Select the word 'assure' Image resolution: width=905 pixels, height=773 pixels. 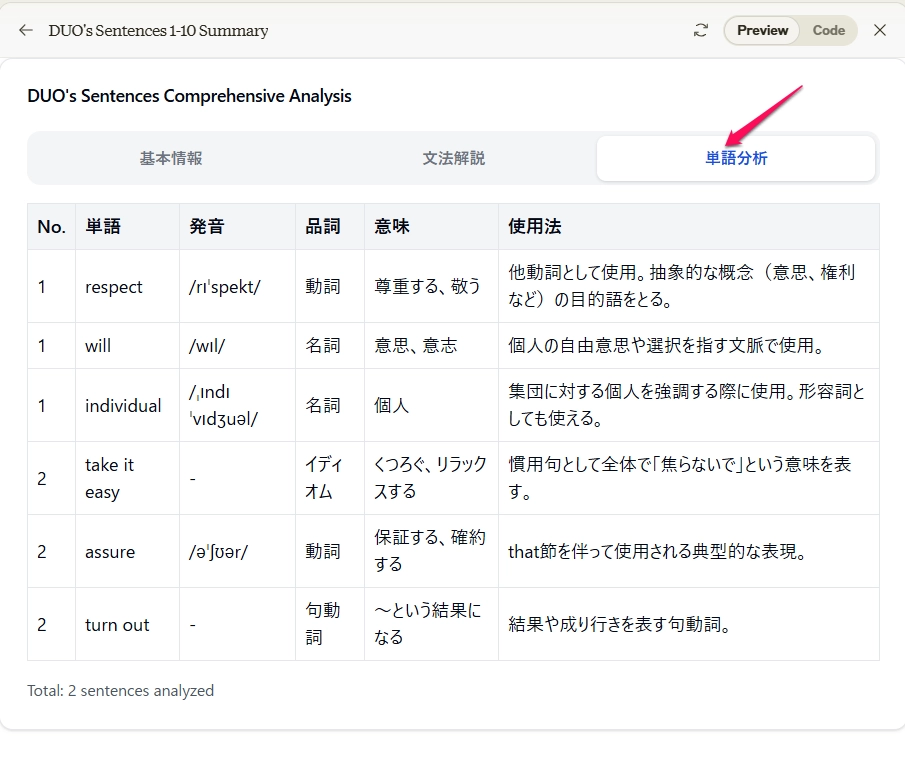pyautogui.click(x=110, y=552)
